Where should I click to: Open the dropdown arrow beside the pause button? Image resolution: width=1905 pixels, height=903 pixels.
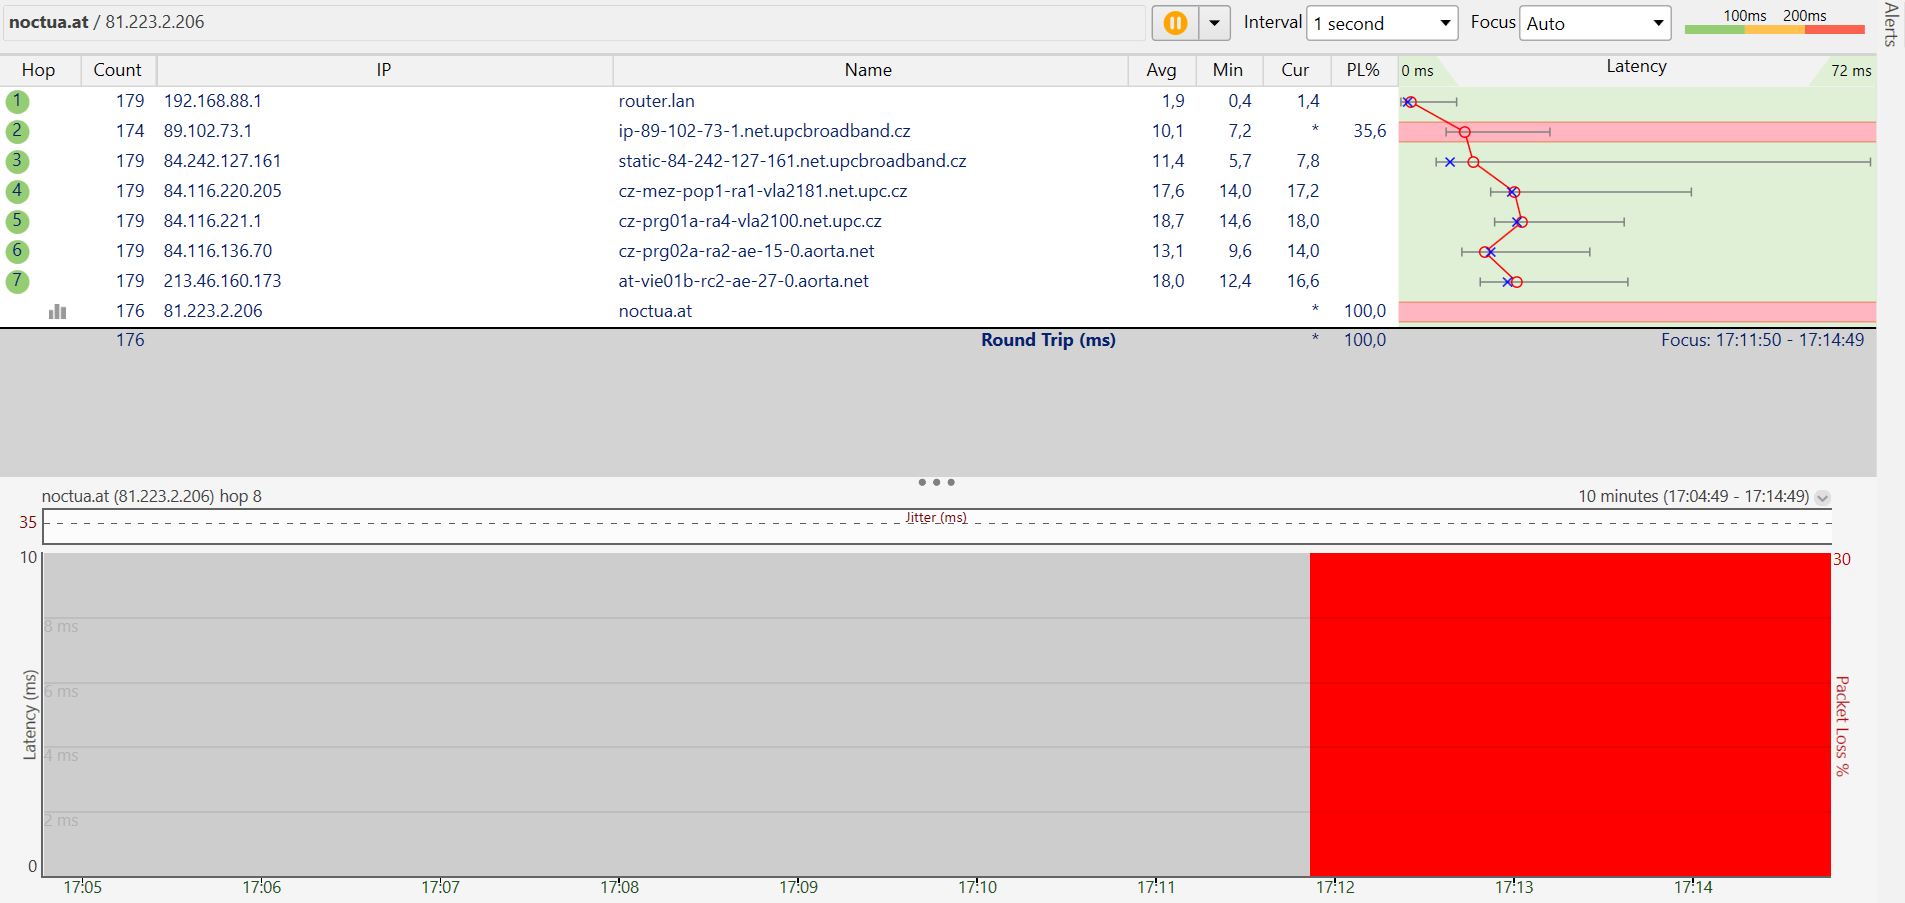1214,23
